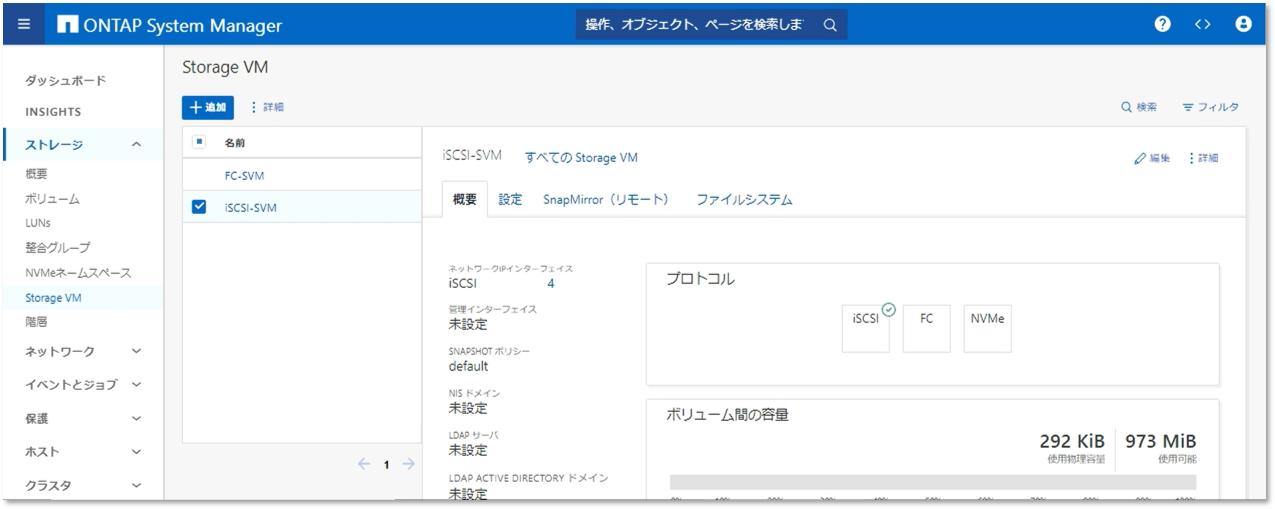Switch to the ファイルシステム tab

tap(744, 199)
